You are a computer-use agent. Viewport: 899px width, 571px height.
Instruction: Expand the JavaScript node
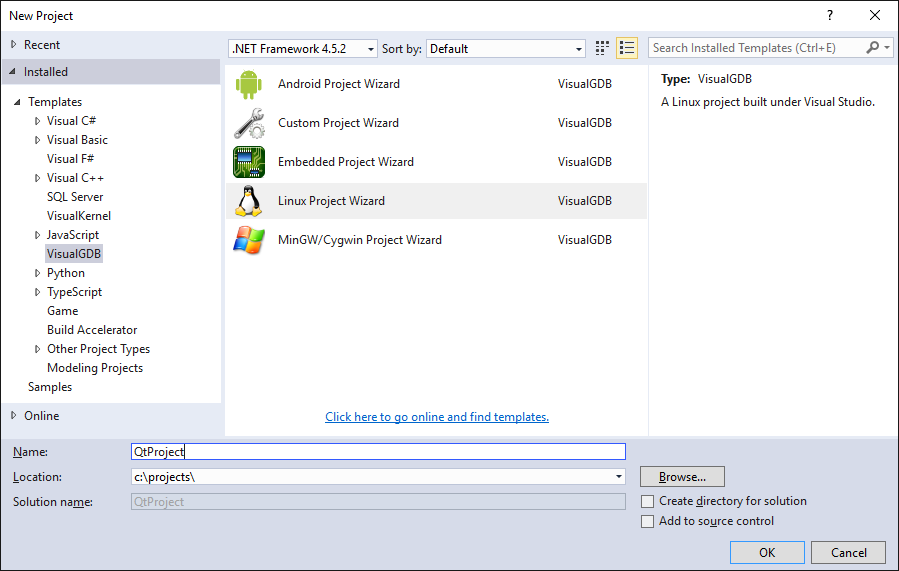[37, 235]
